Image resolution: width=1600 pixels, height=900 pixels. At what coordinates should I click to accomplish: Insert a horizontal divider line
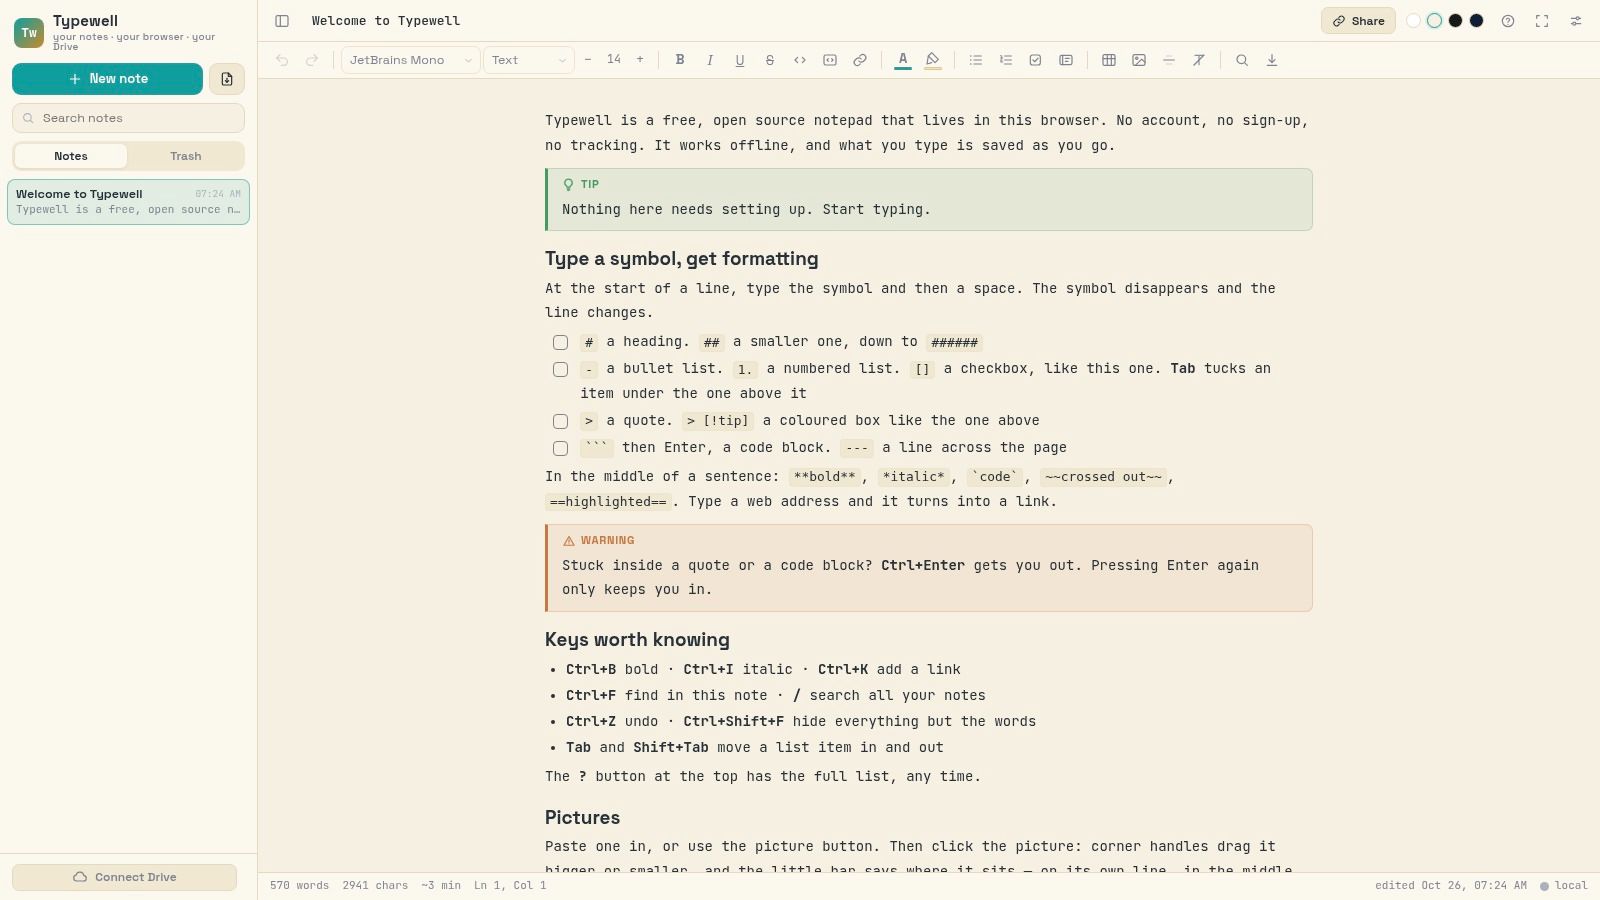point(1169,60)
